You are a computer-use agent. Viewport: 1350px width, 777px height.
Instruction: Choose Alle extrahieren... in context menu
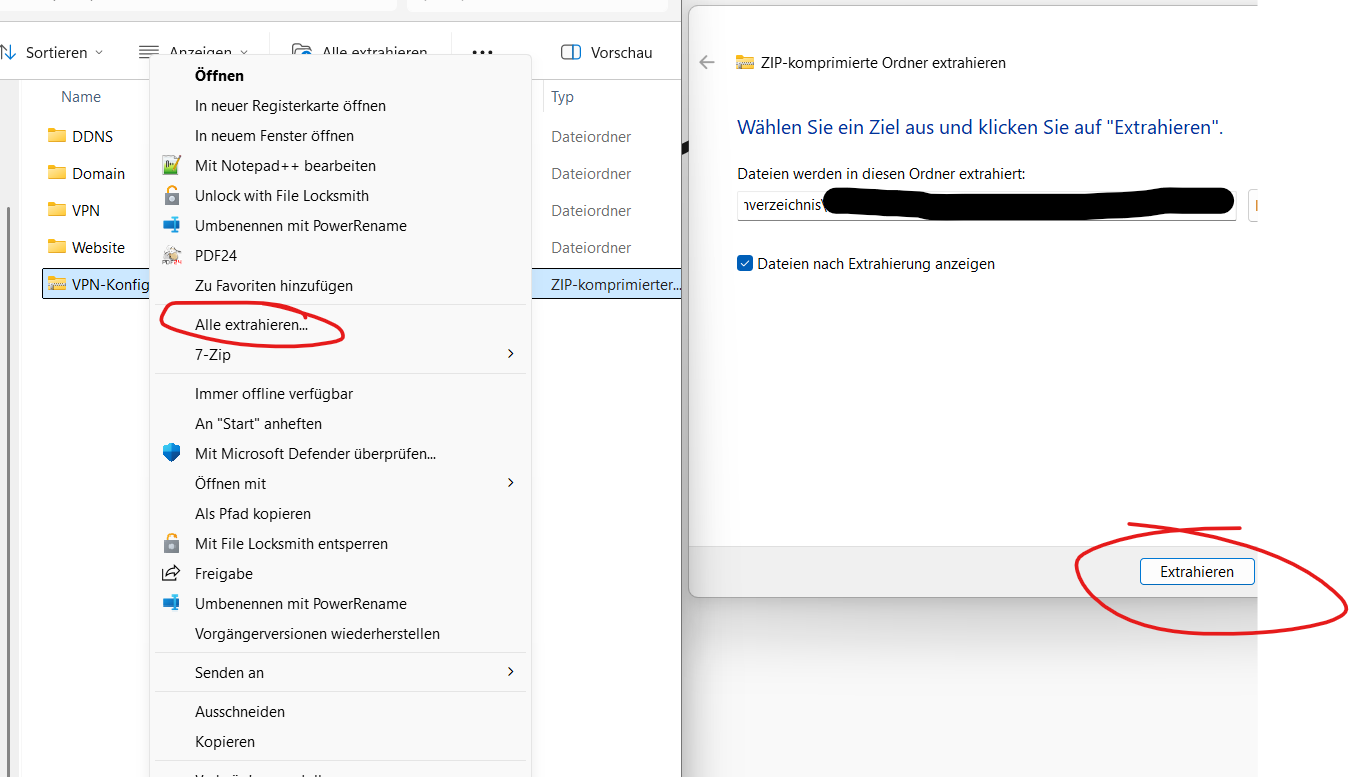tap(340, 325)
